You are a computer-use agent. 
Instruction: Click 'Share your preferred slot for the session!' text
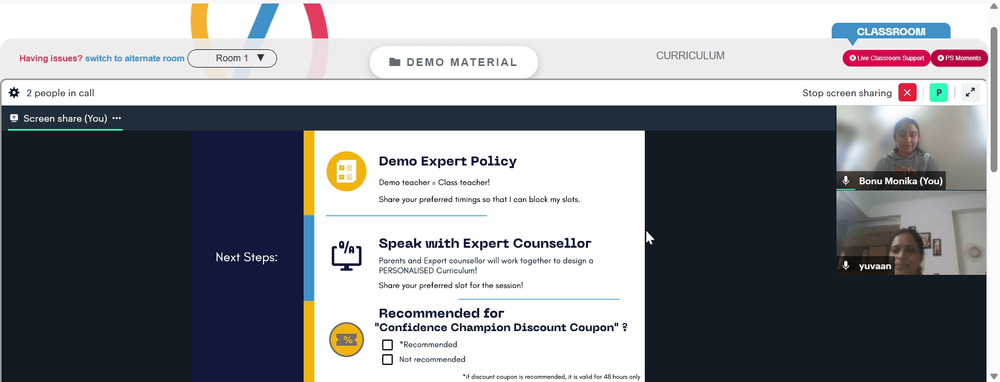click(451, 285)
